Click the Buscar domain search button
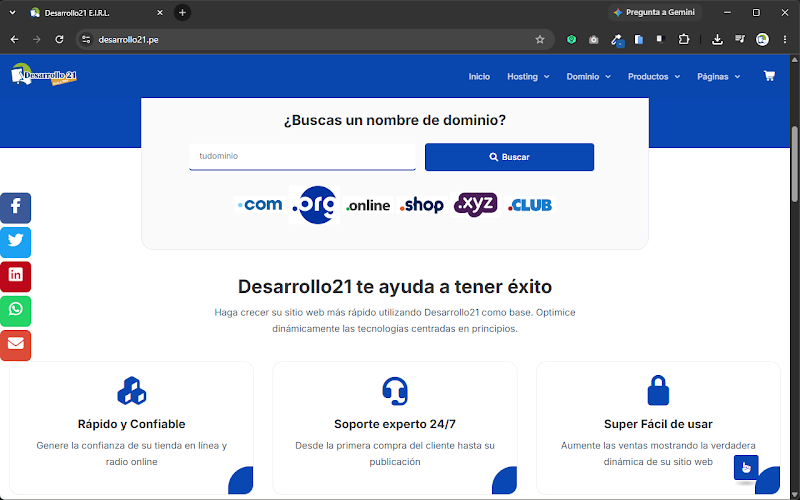Screen dimensions: 800x500 [509, 157]
